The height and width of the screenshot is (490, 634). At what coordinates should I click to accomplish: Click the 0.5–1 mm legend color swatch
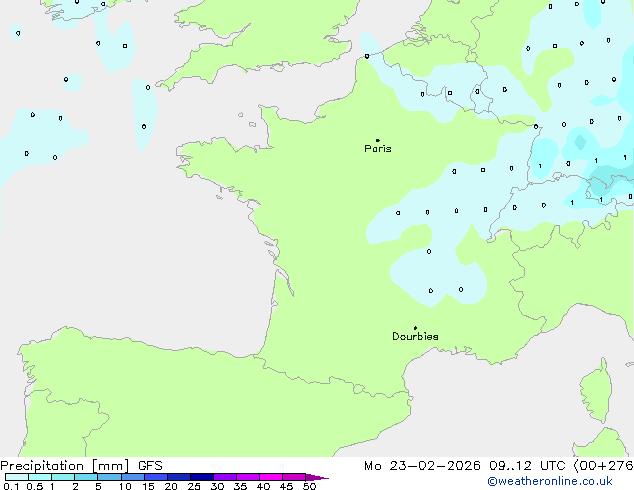[x=40, y=477]
